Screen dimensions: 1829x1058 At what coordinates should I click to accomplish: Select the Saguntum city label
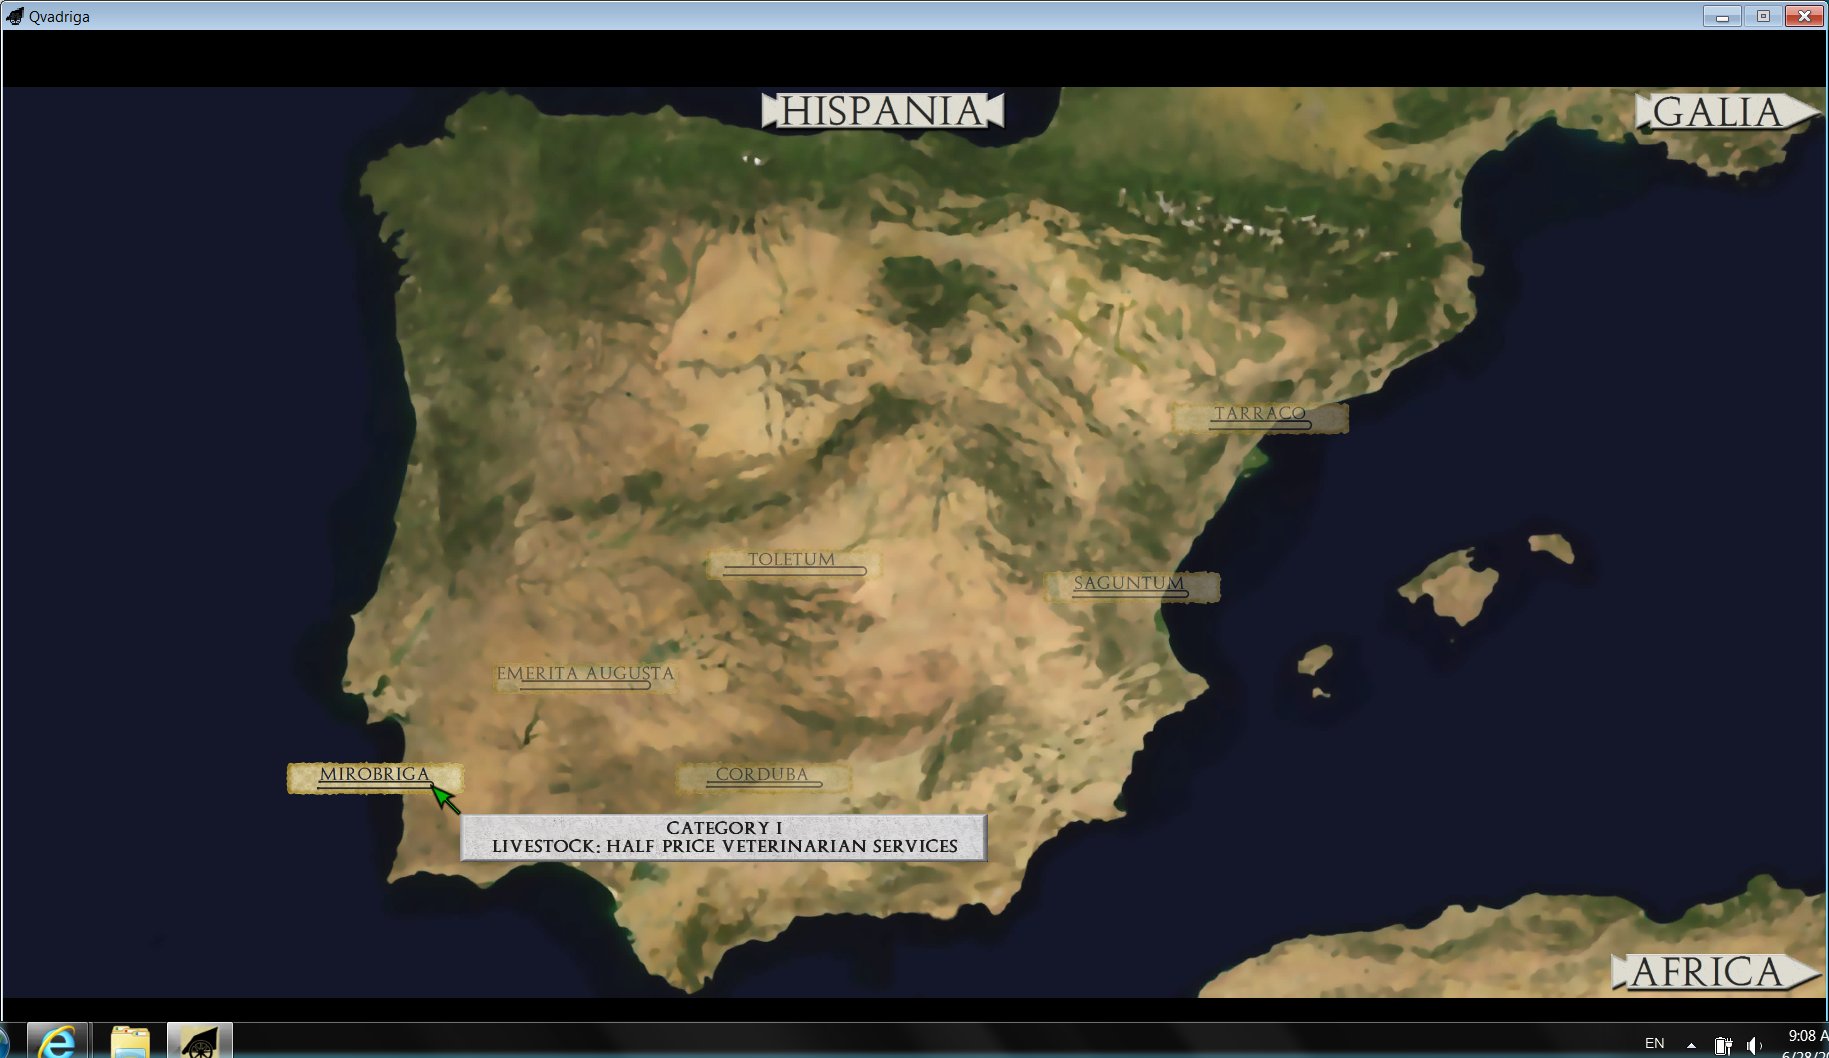(1131, 586)
